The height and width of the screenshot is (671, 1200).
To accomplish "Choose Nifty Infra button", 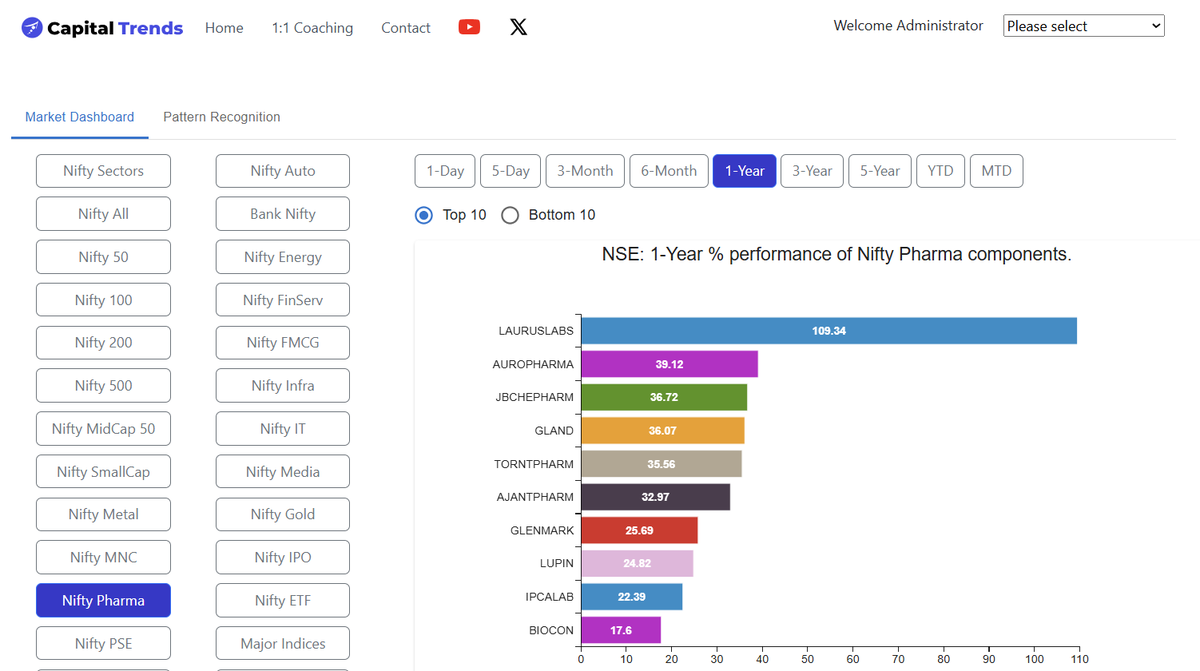I will (x=283, y=386).
